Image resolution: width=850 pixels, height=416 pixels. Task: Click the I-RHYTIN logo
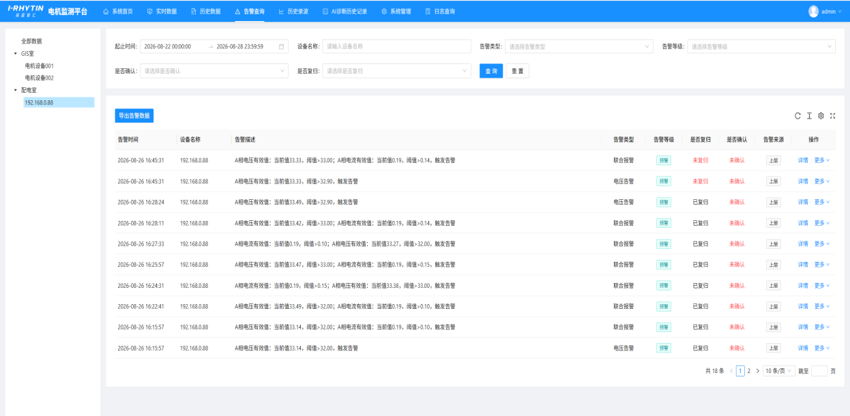25,11
